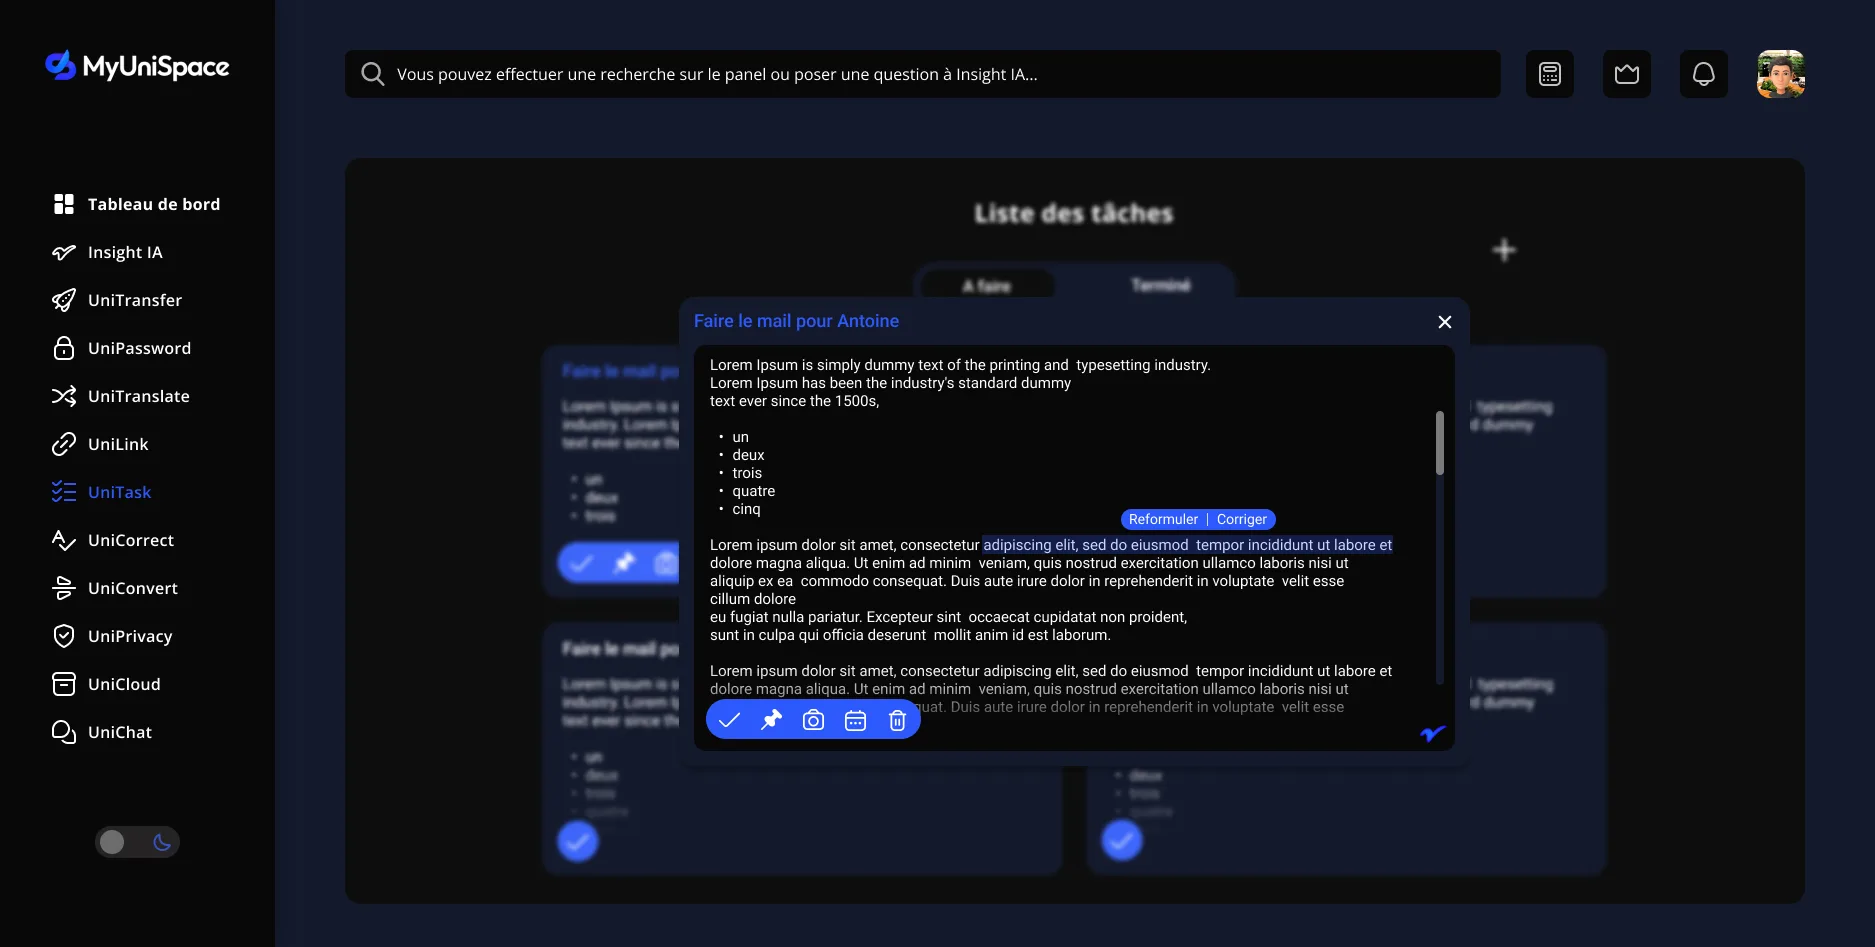Mark task done with popup checkmark icon
This screenshot has height=947, width=1875.
(730, 720)
